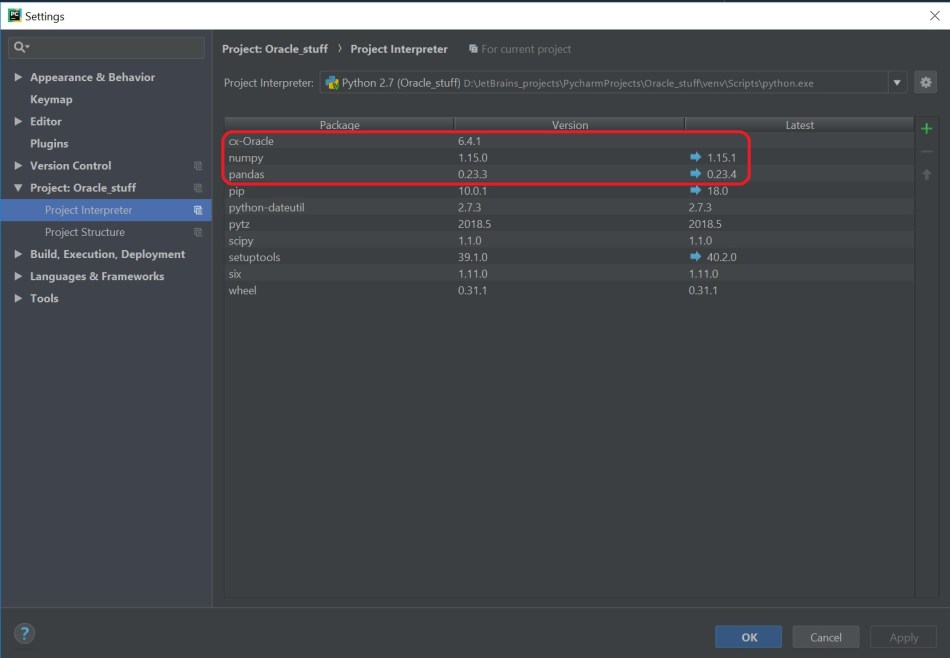This screenshot has width=950, height=658.
Task: Expand Build, Execution, Deployment section
Action: (18, 254)
